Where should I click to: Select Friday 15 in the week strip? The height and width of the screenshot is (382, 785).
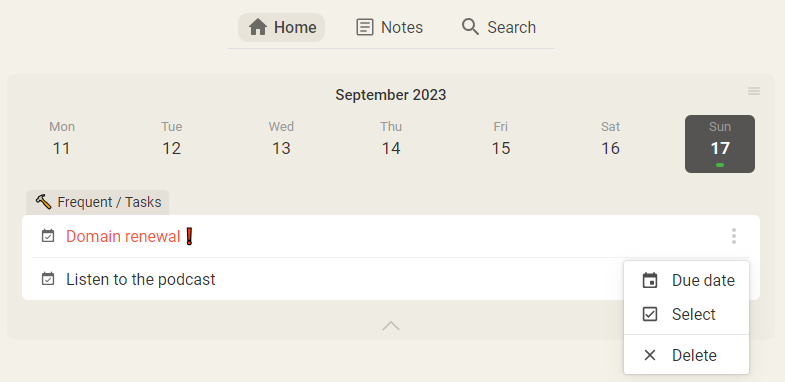point(501,144)
